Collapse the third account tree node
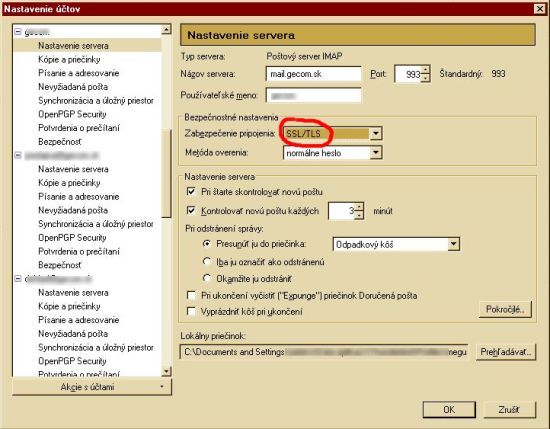The height and width of the screenshot is (429, 550). tap(18, 279)
